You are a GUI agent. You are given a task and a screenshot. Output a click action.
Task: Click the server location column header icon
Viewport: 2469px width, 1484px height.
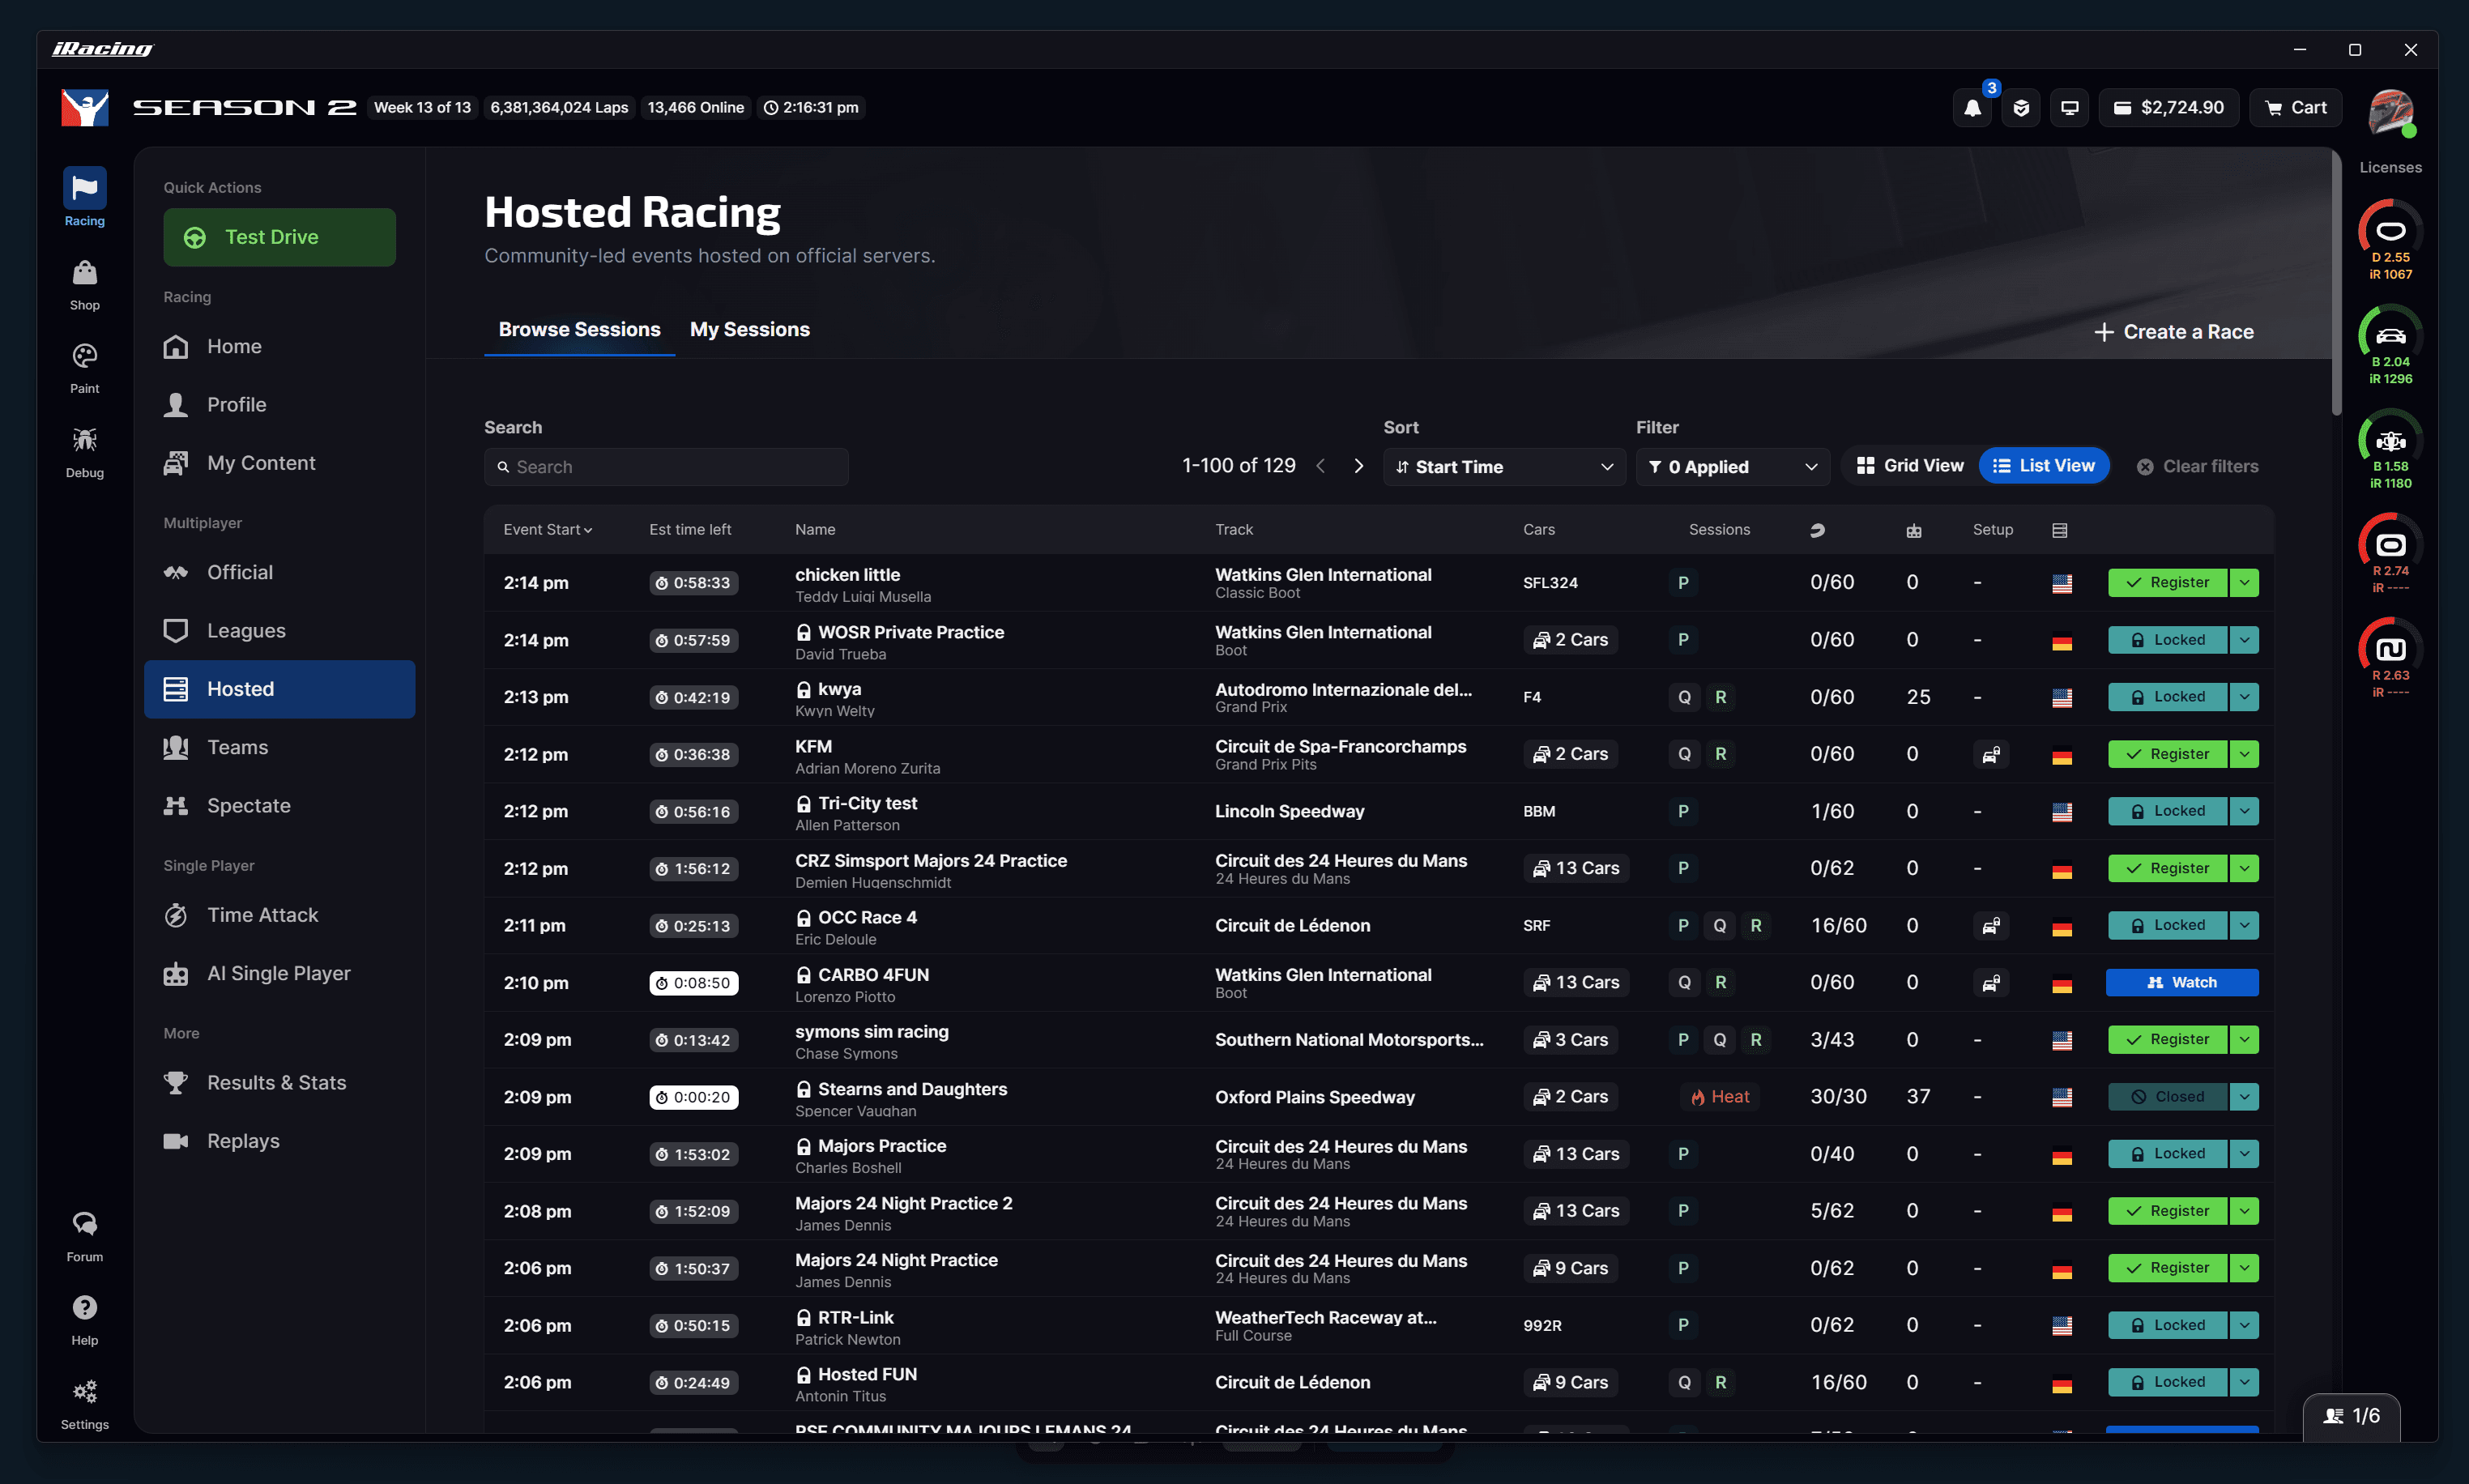(x=2060, y=530)
